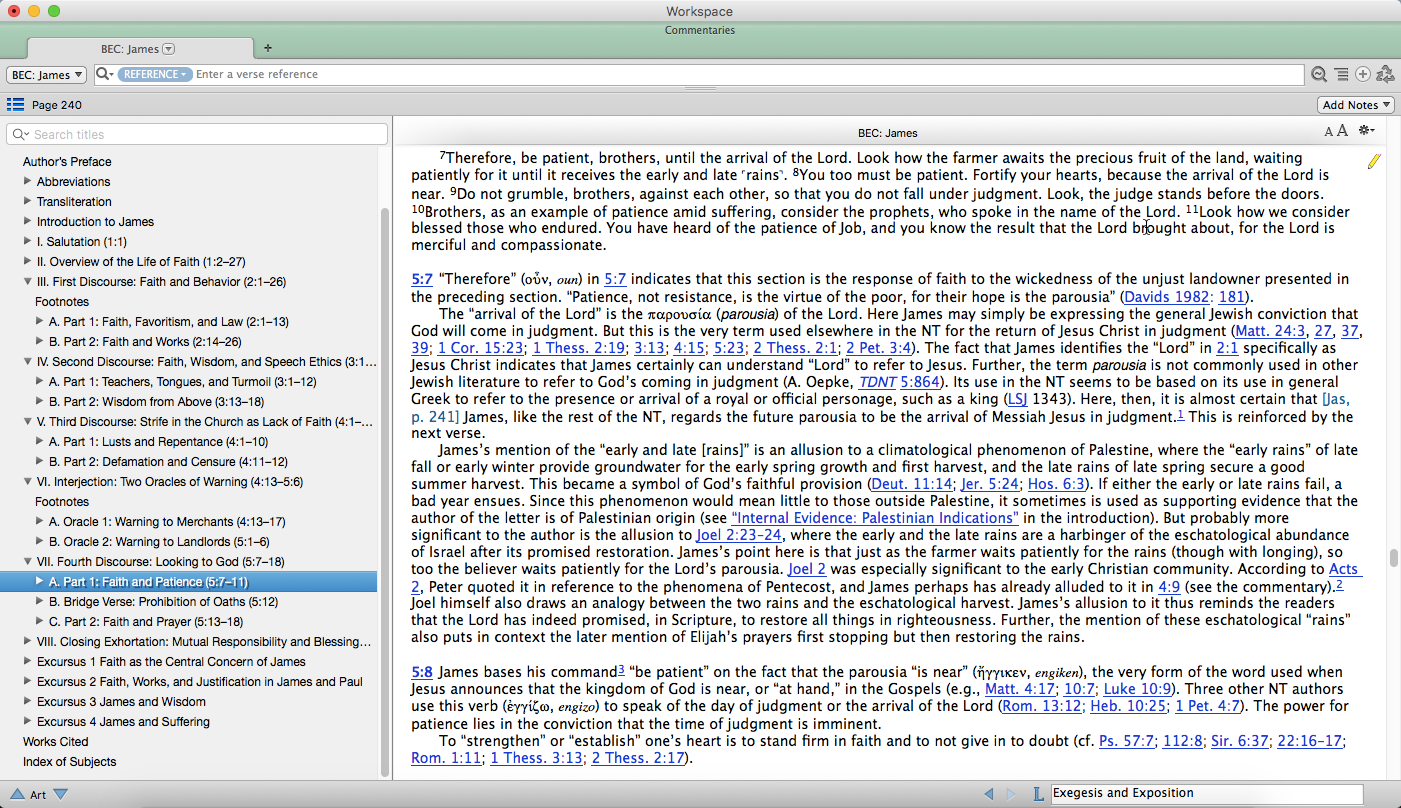Click the up triangle beside Art
The width and height of the screenshot is (1401, 808).
coord(17,794)
